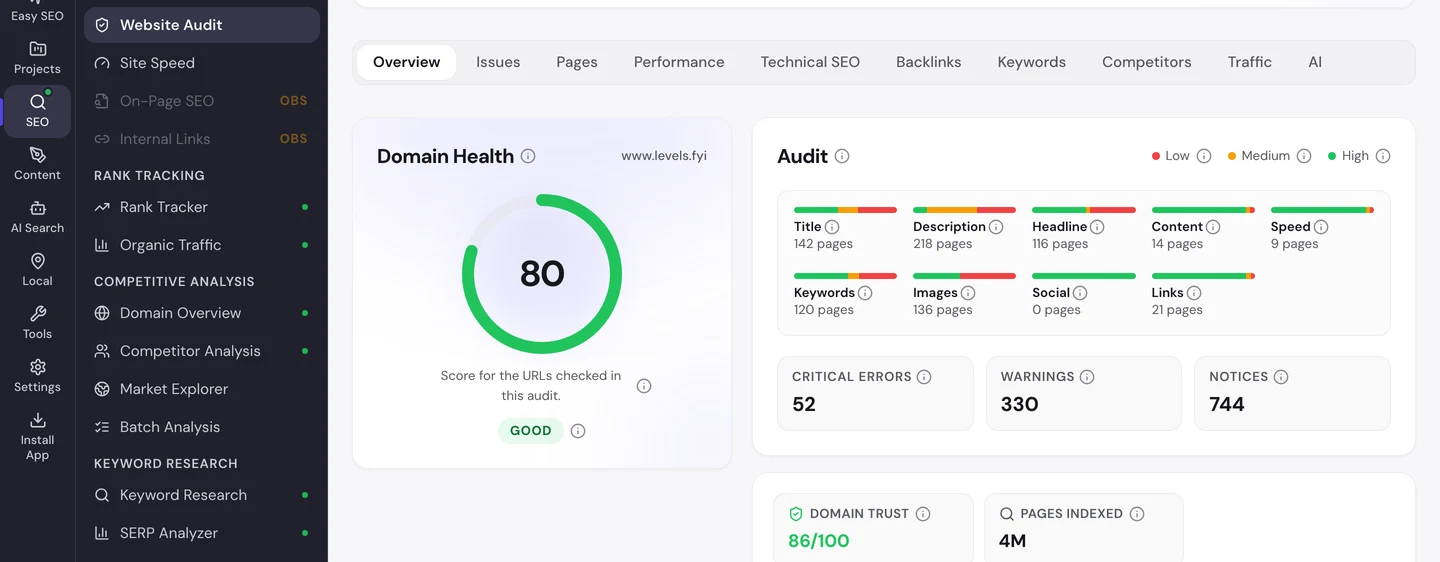Click the Description metric info icon

[x=996, y=227]
